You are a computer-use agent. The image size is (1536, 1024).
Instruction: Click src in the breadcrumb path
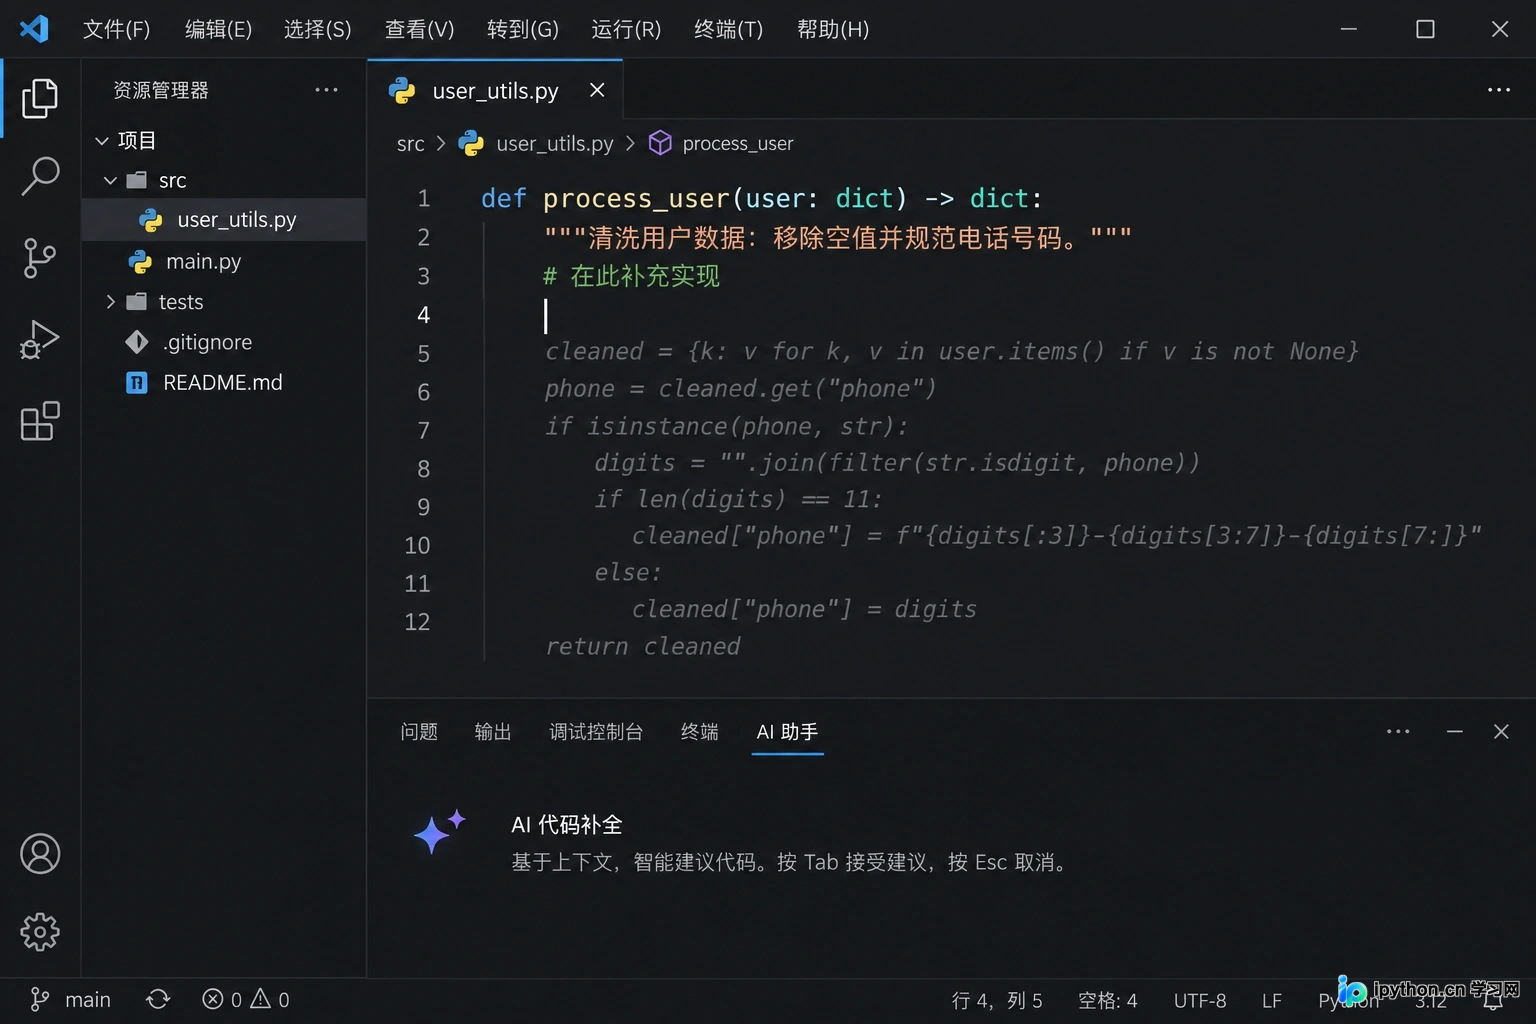pos(410,143)
